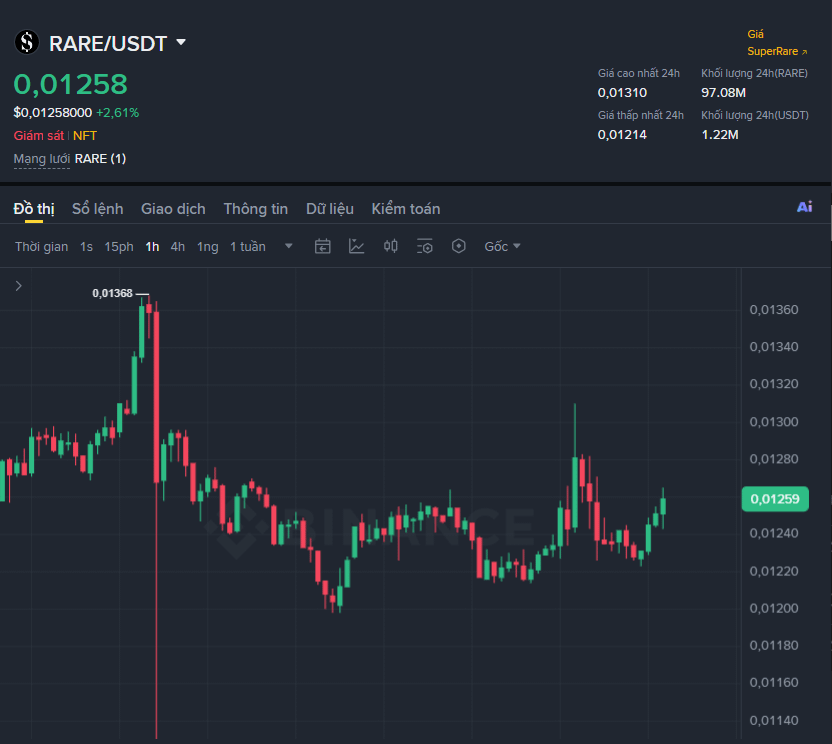
Task: Expand more time intervals dropdown arrow
Action: click(289, 246)
